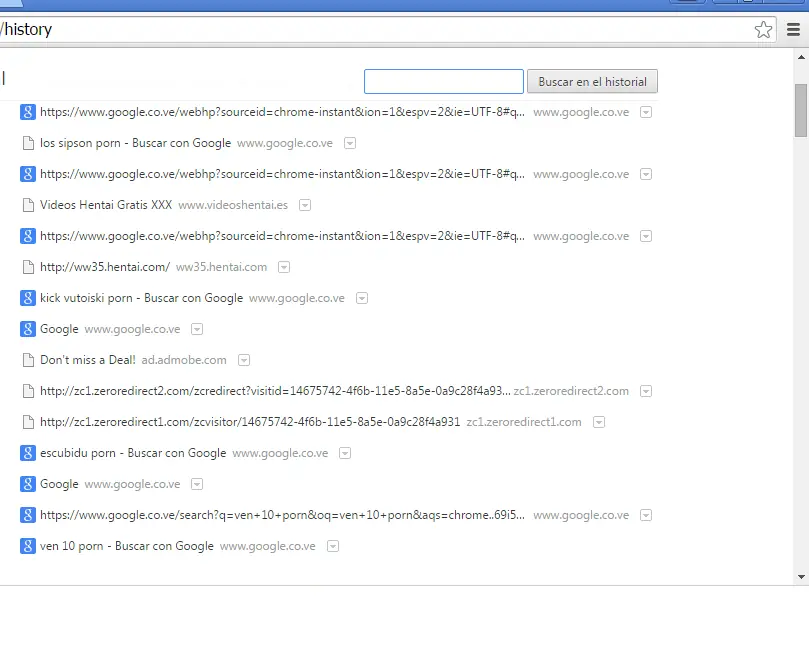Viewport: 809px width, 654px height.
Task: Click the page icon beside zeroredirect2.com URL
Action: pos(28,391)
